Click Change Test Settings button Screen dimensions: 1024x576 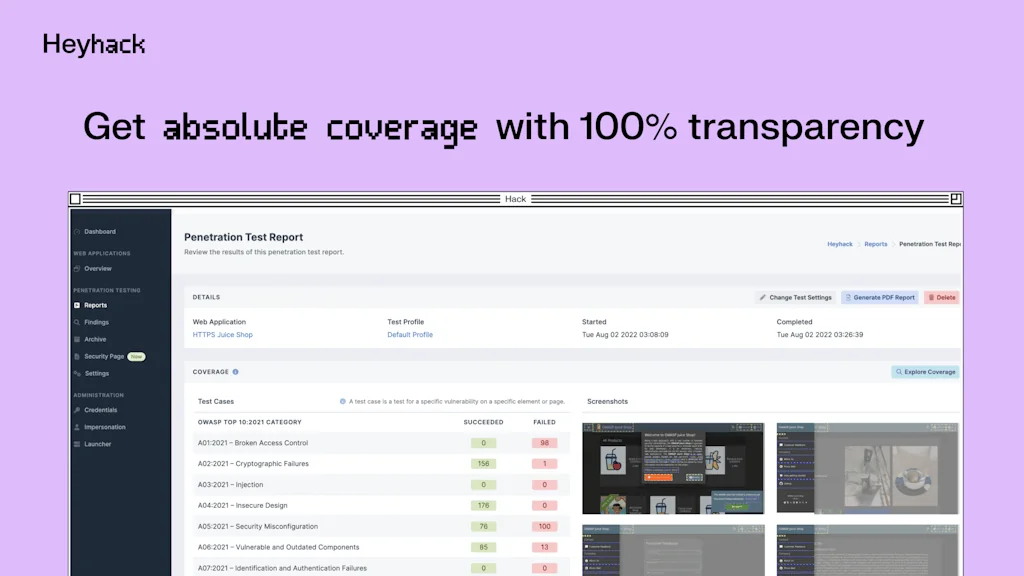pos(795,298)
